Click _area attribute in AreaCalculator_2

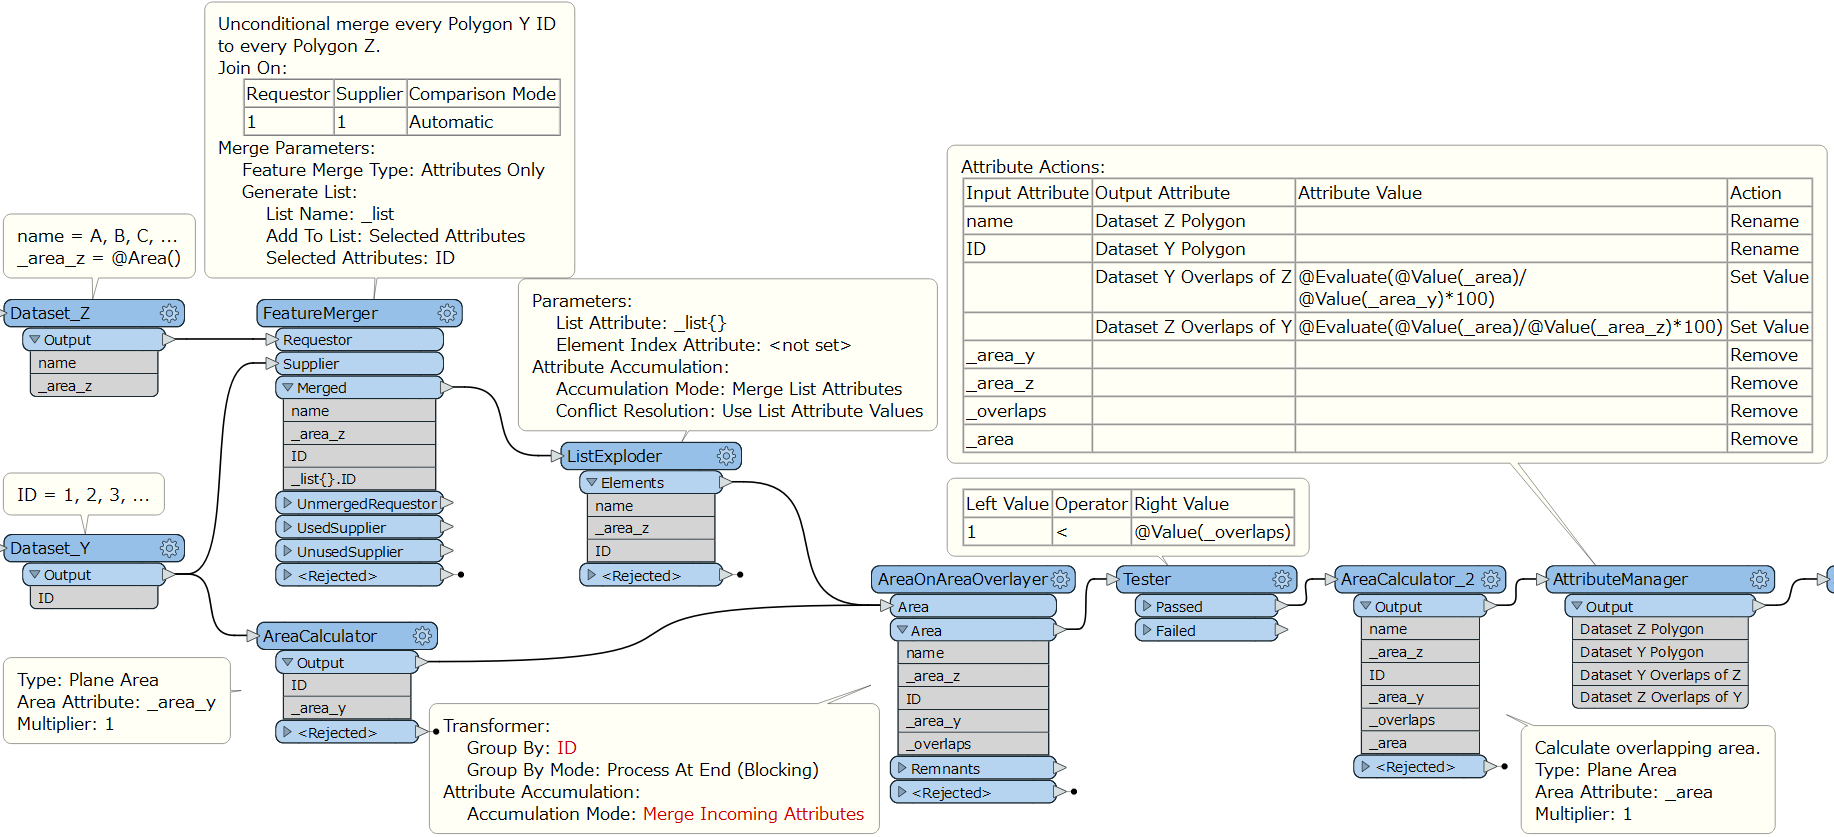coord(1420,743)
